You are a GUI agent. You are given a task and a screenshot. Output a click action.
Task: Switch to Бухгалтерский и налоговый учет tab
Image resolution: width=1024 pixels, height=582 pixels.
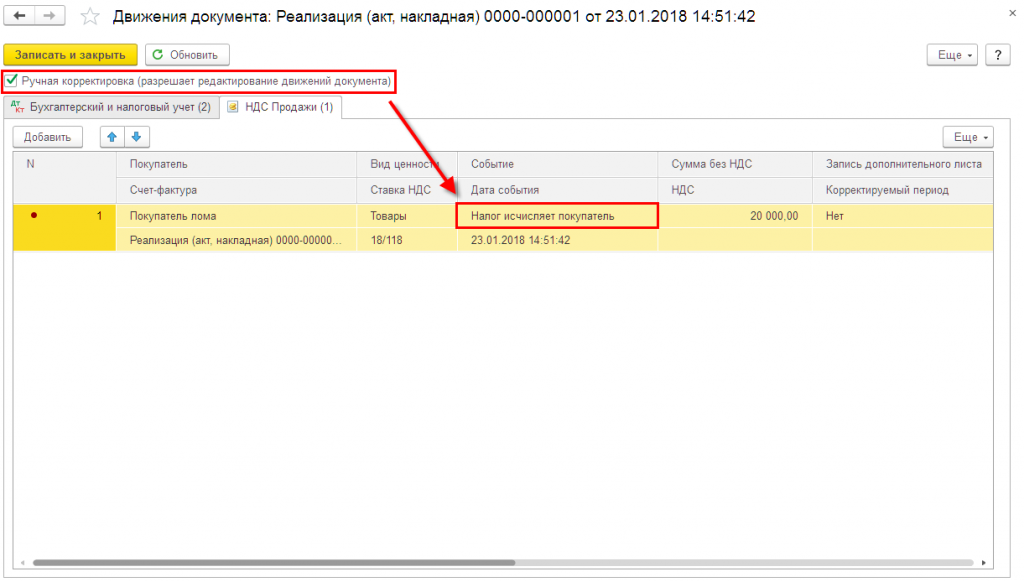coord(110,107)
